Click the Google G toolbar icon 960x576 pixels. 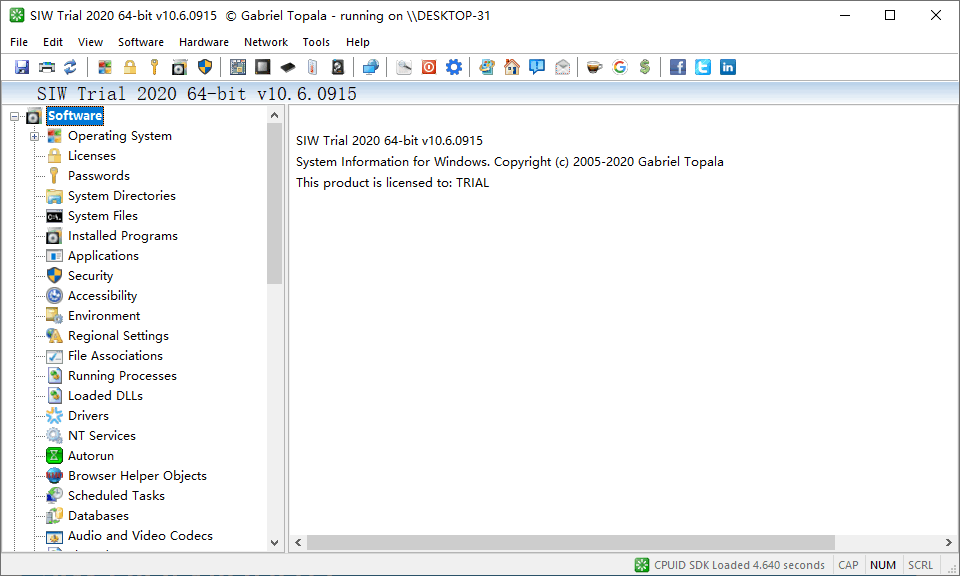620,67
